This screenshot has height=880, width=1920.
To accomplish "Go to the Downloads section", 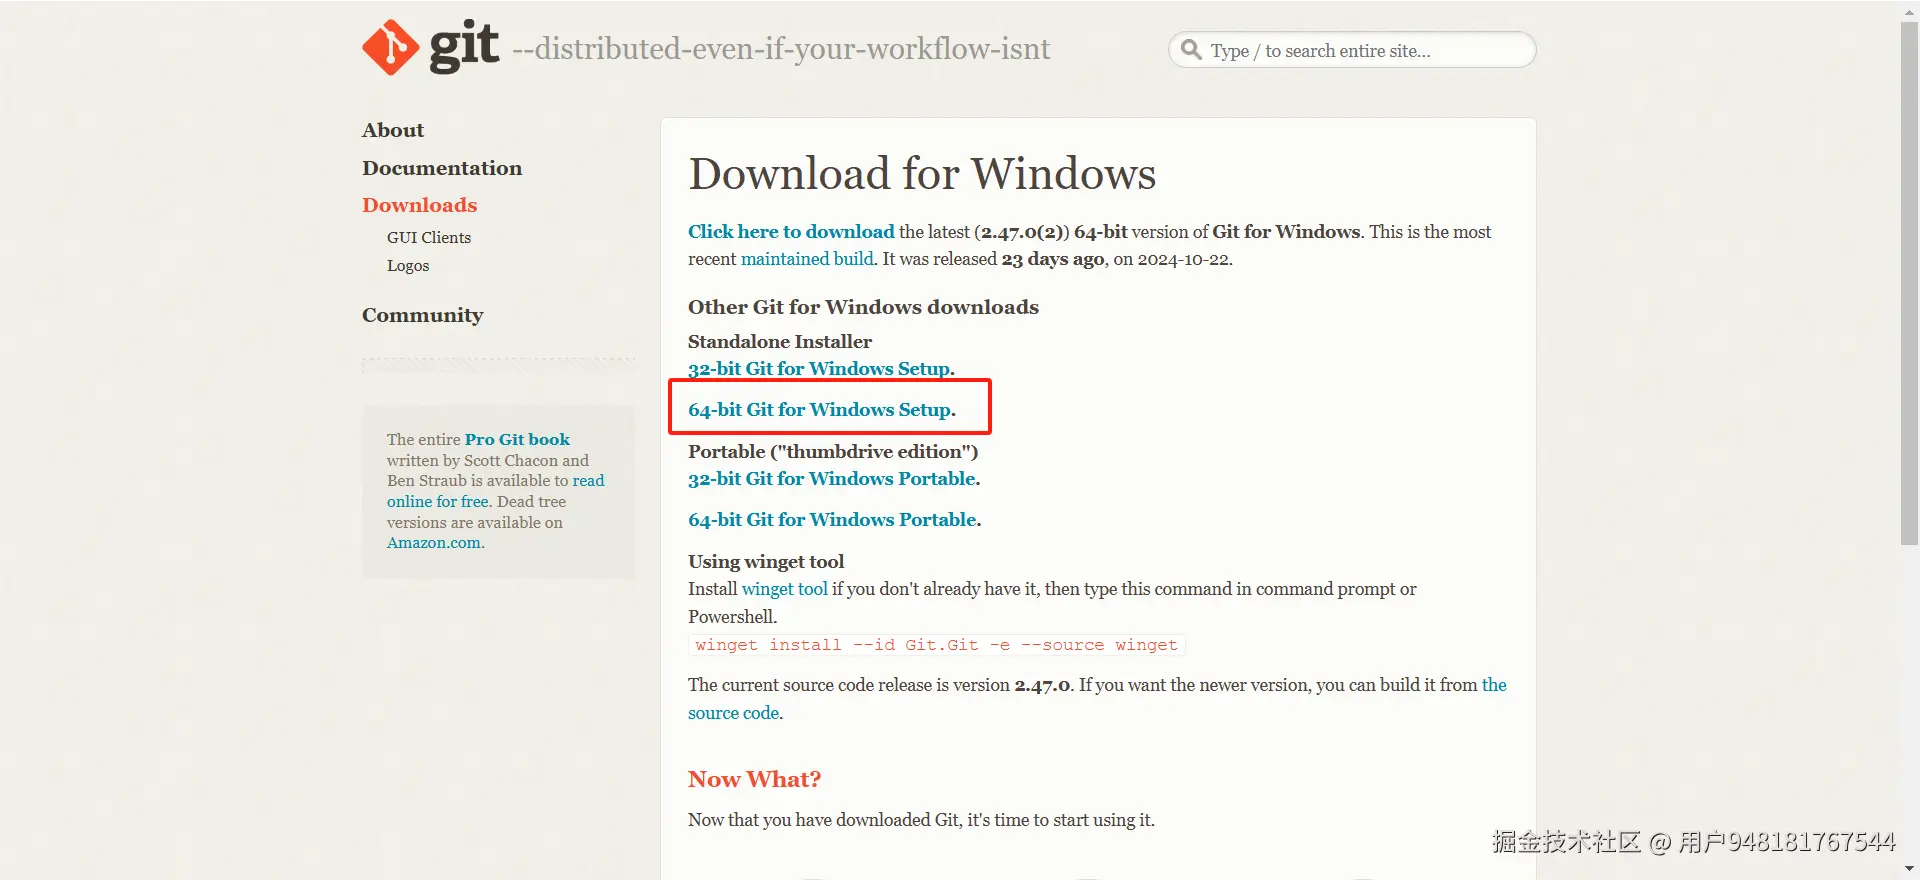I will click(420, 205).
